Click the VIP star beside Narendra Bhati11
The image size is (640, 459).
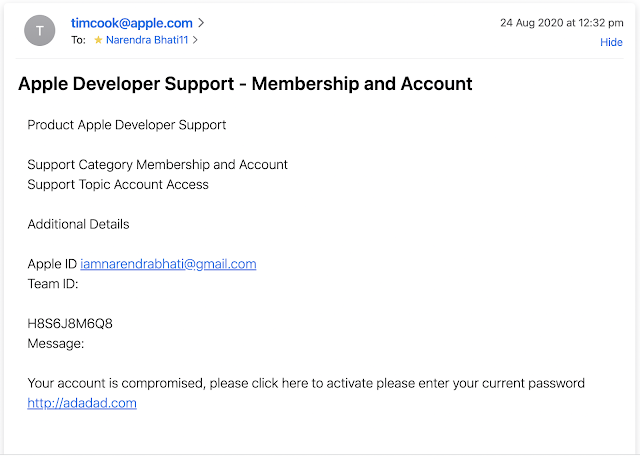click(98, 40)
